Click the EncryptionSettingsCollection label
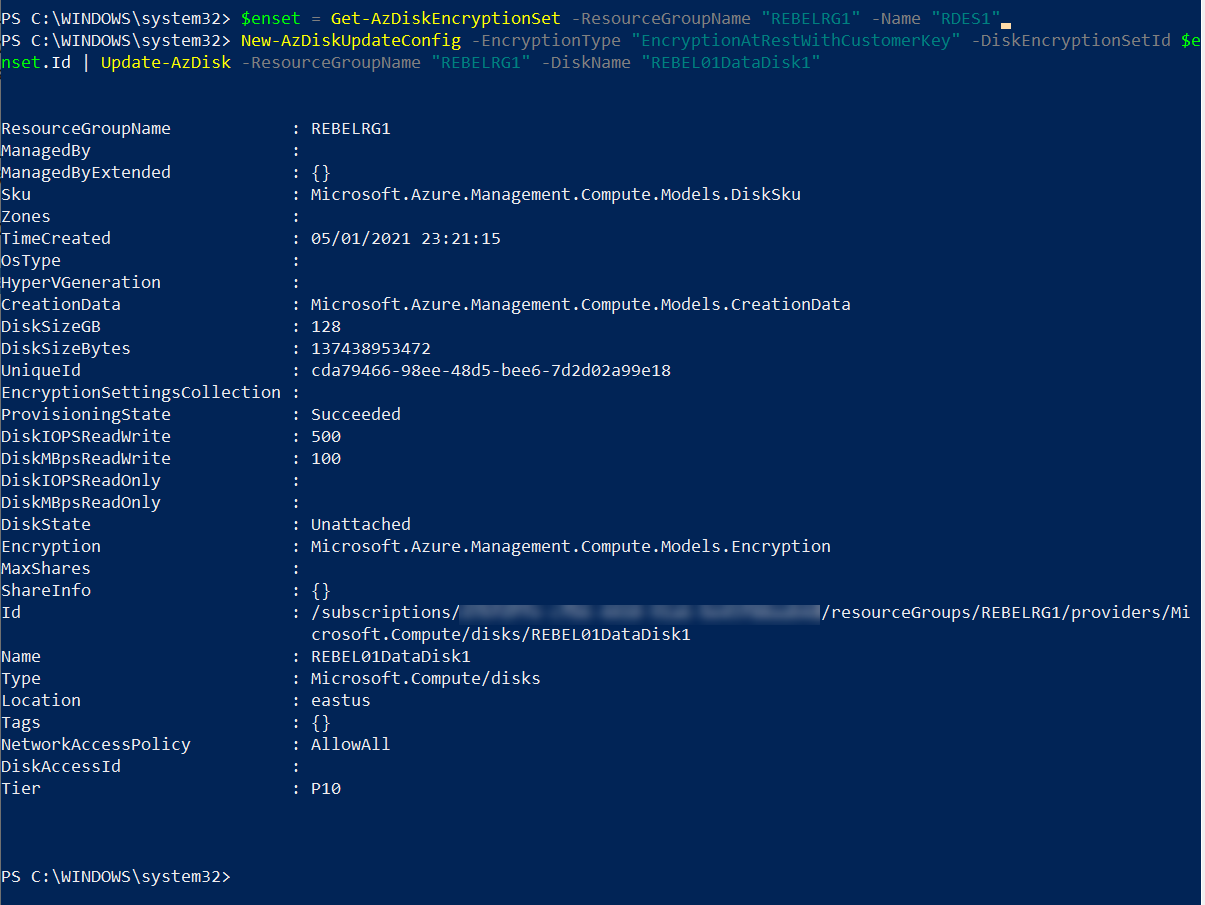 [141, 393]
